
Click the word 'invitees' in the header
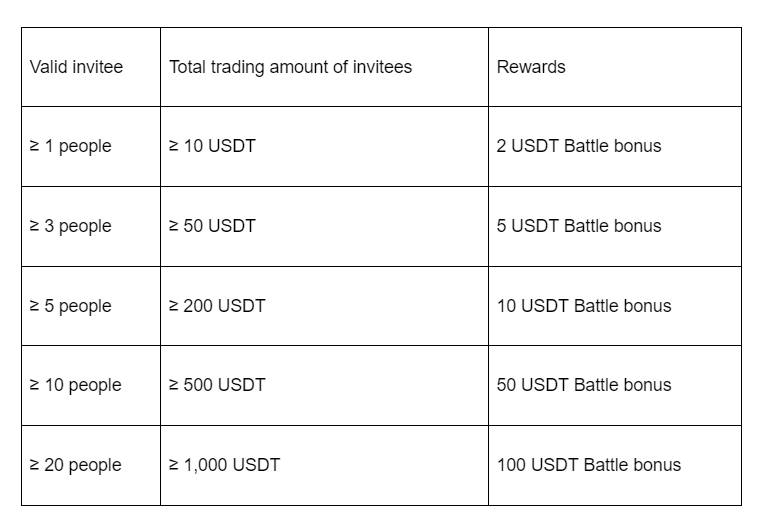point(381,67)
